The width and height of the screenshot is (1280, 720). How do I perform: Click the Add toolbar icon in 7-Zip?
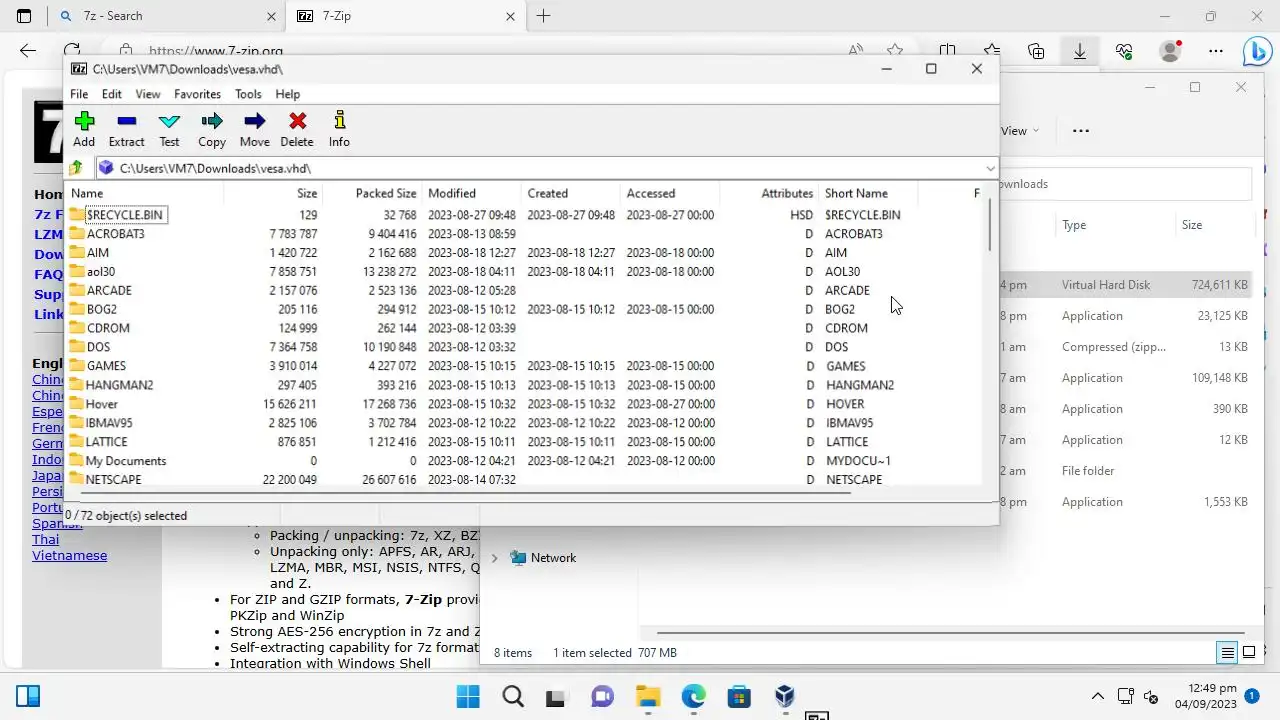pos(84,121)
